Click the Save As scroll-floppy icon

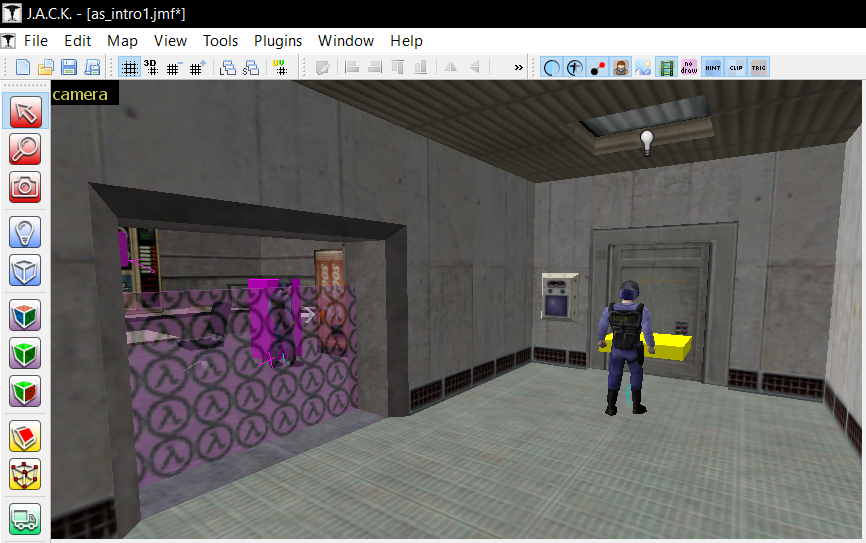pos(92,67)
